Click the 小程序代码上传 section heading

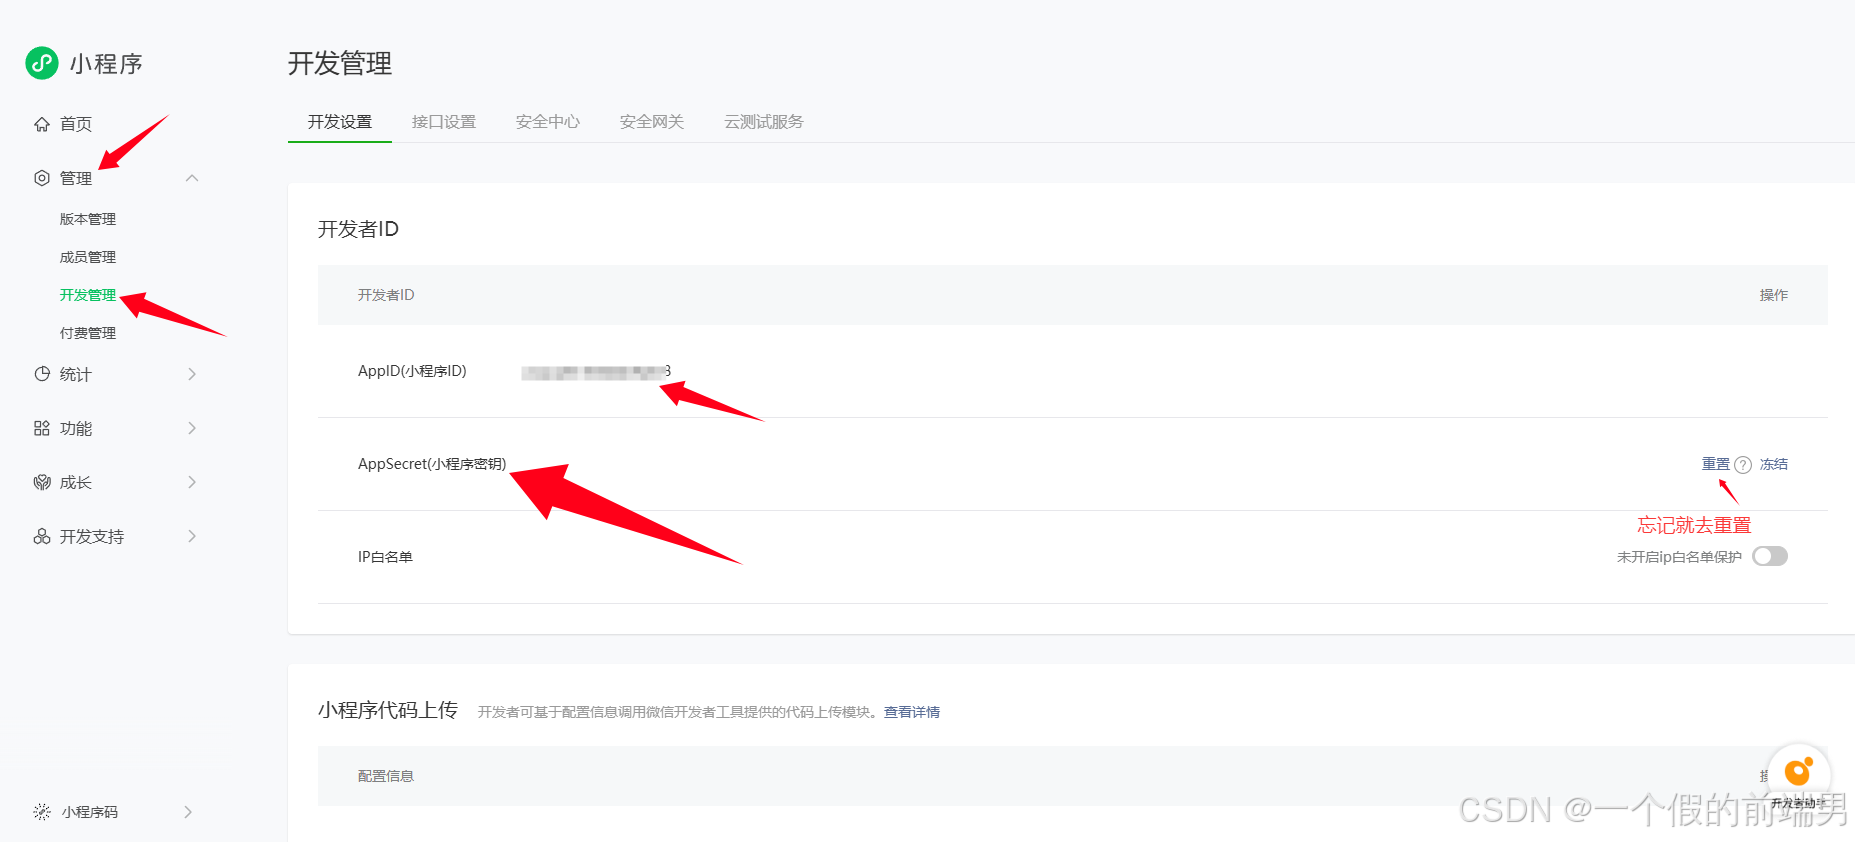click(x=388, y=710)
